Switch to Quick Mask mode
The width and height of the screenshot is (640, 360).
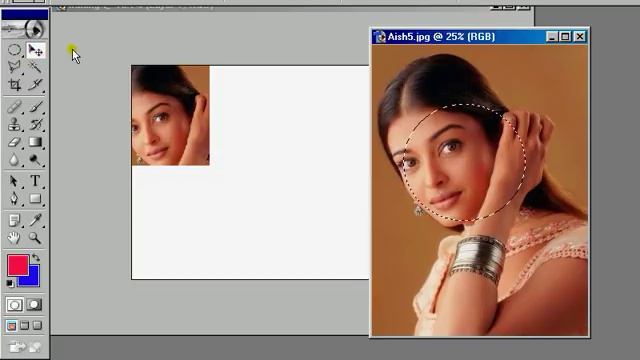34,304
